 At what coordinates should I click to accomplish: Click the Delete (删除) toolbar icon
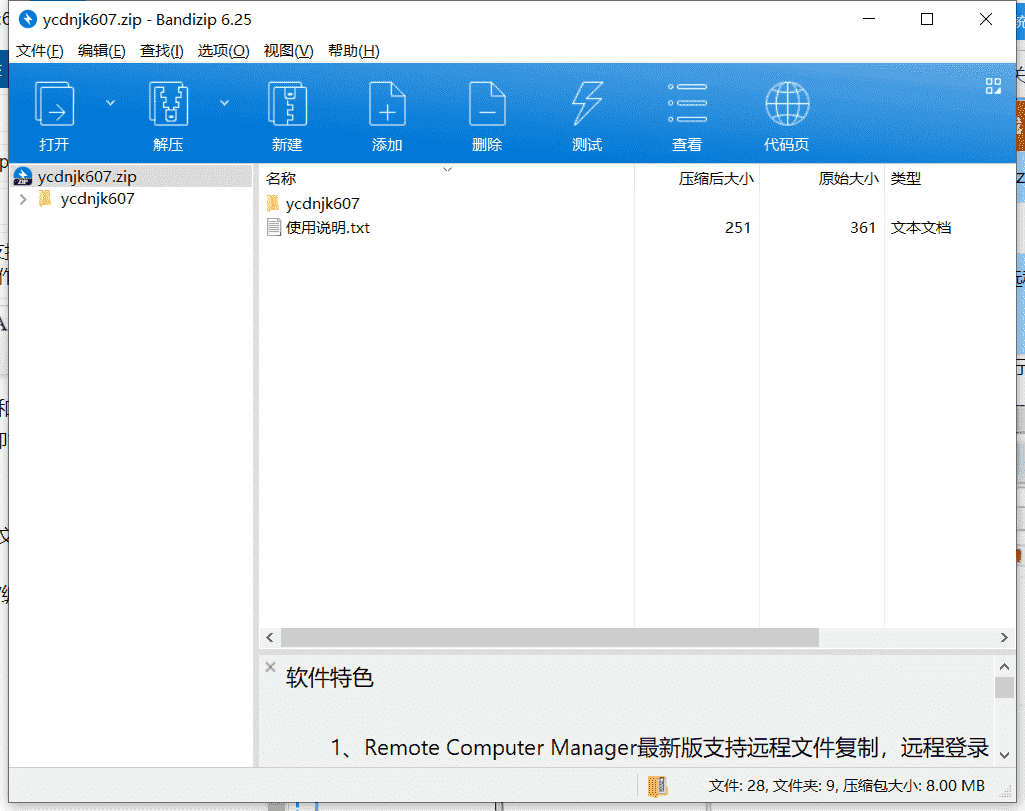[x=487, y=105]
